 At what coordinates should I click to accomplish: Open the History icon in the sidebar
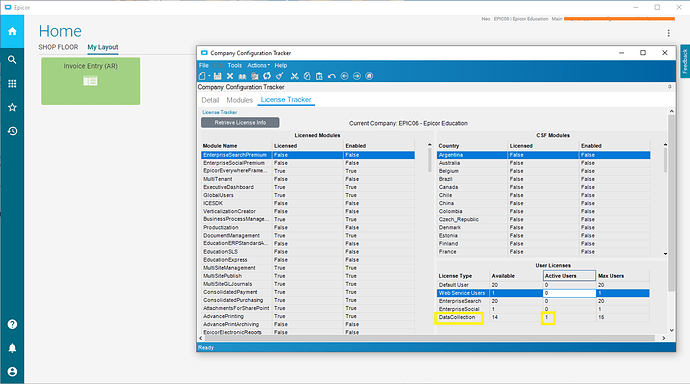(x=12, y=131)
